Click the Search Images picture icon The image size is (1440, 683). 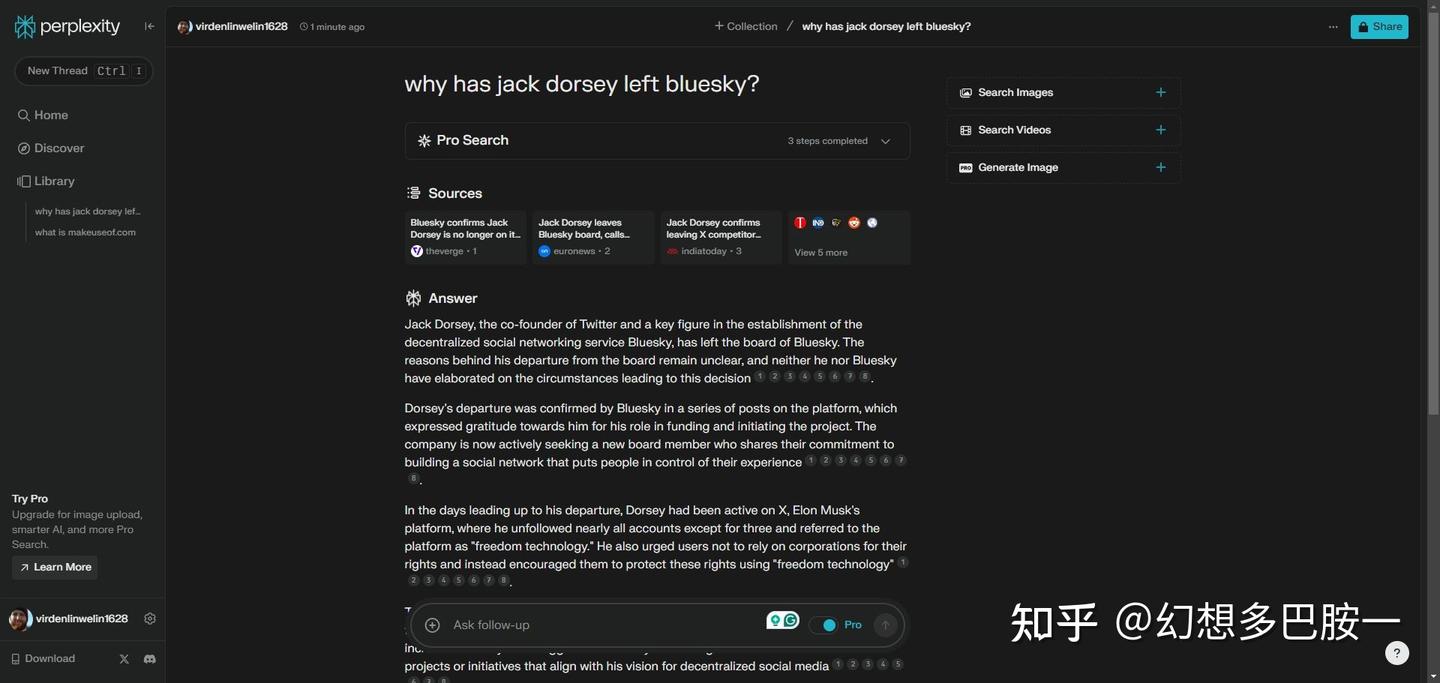(966, 93)
